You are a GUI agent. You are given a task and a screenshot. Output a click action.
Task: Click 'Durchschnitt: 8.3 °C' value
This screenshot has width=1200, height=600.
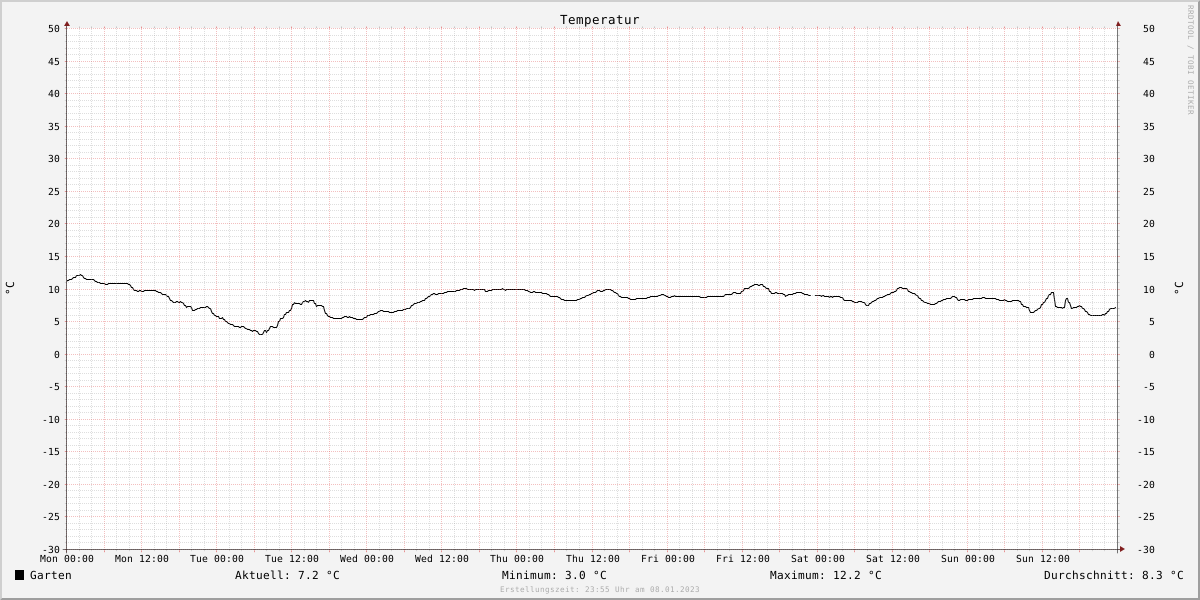(1114, 575)
